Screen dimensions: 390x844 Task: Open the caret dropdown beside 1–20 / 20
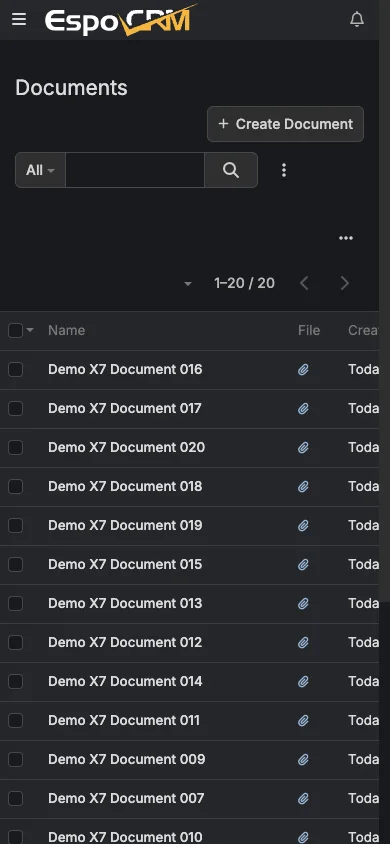[x=188, y=284]
